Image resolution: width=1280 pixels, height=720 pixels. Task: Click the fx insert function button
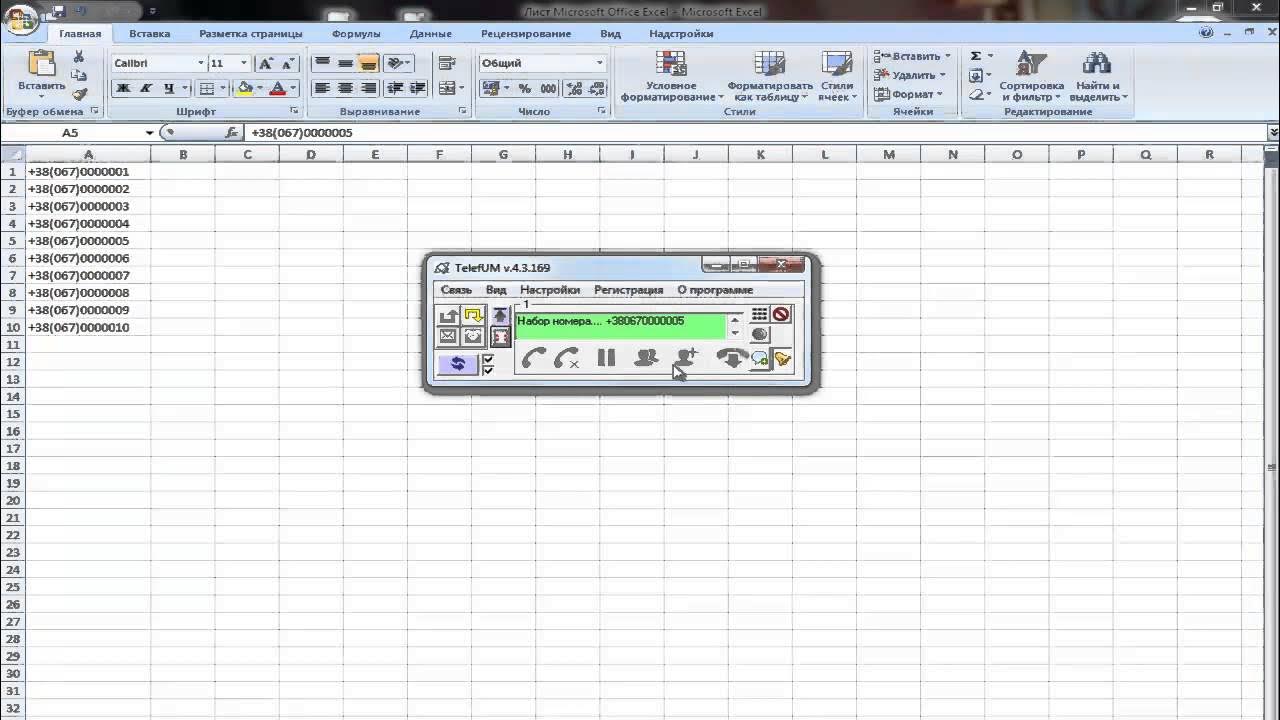pos(231,132)
